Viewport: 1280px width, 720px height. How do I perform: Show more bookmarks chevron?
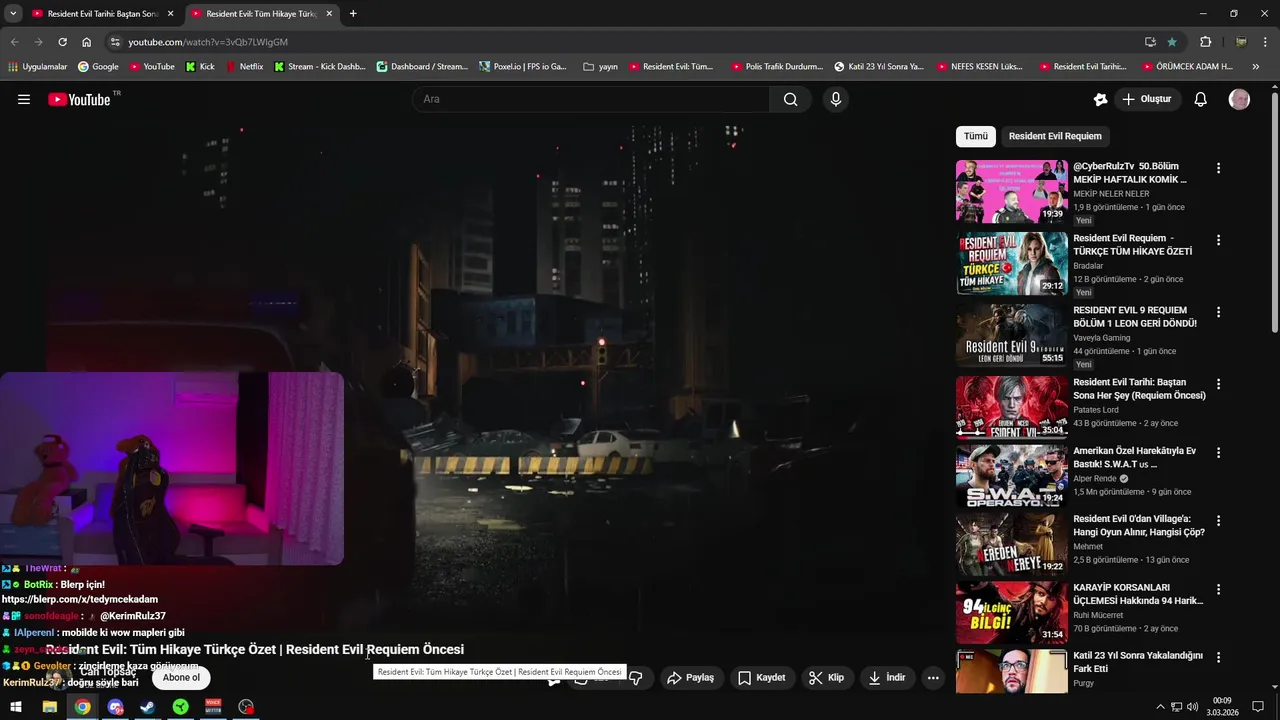pos(1256,67)
